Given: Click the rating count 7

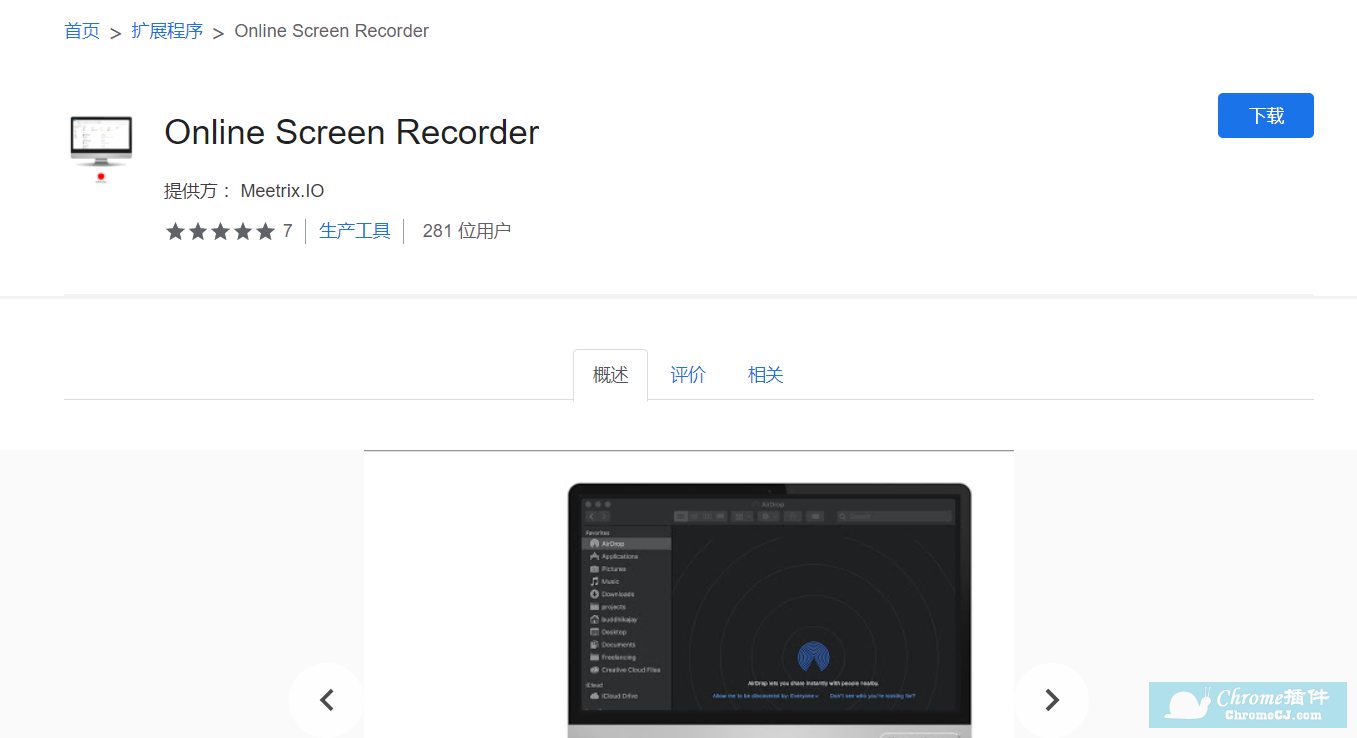Looking at the screenshot, I should point(287,231).
